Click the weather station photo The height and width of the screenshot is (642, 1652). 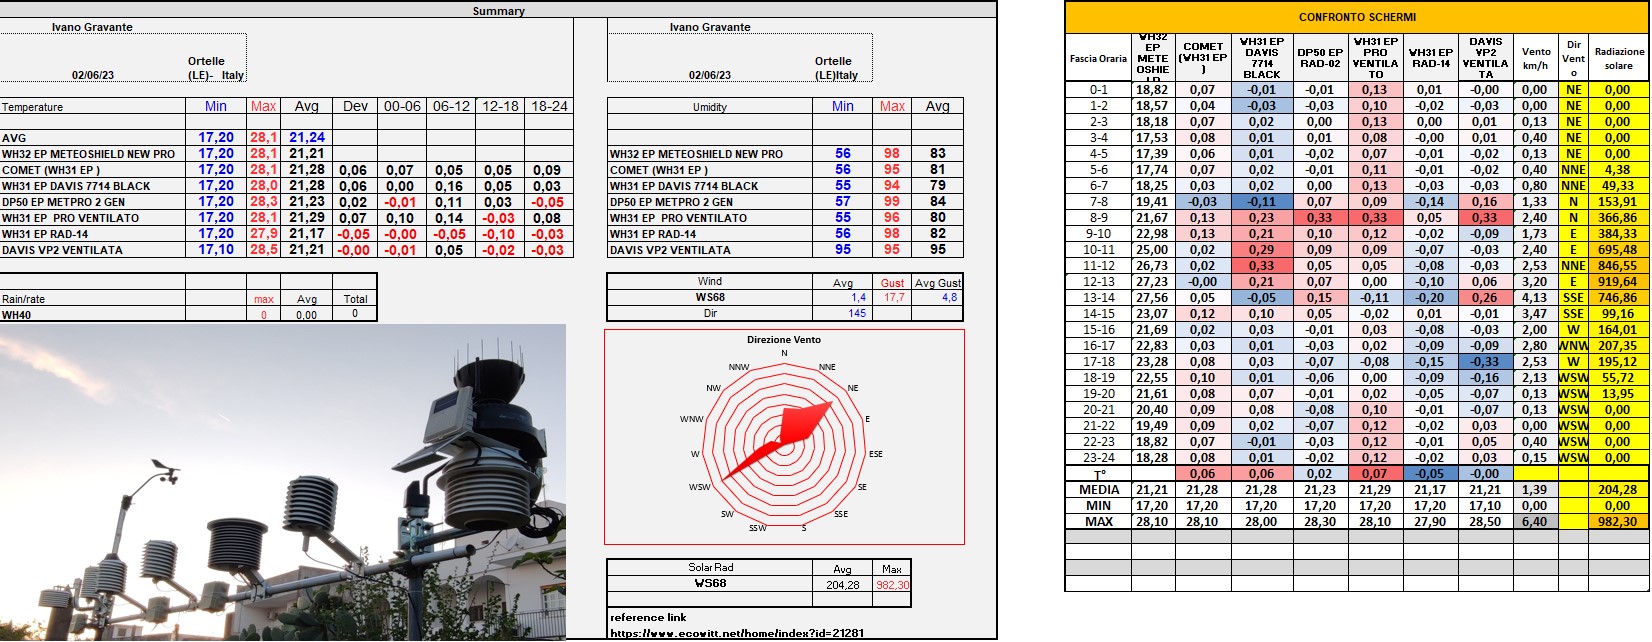click(282, 482)
